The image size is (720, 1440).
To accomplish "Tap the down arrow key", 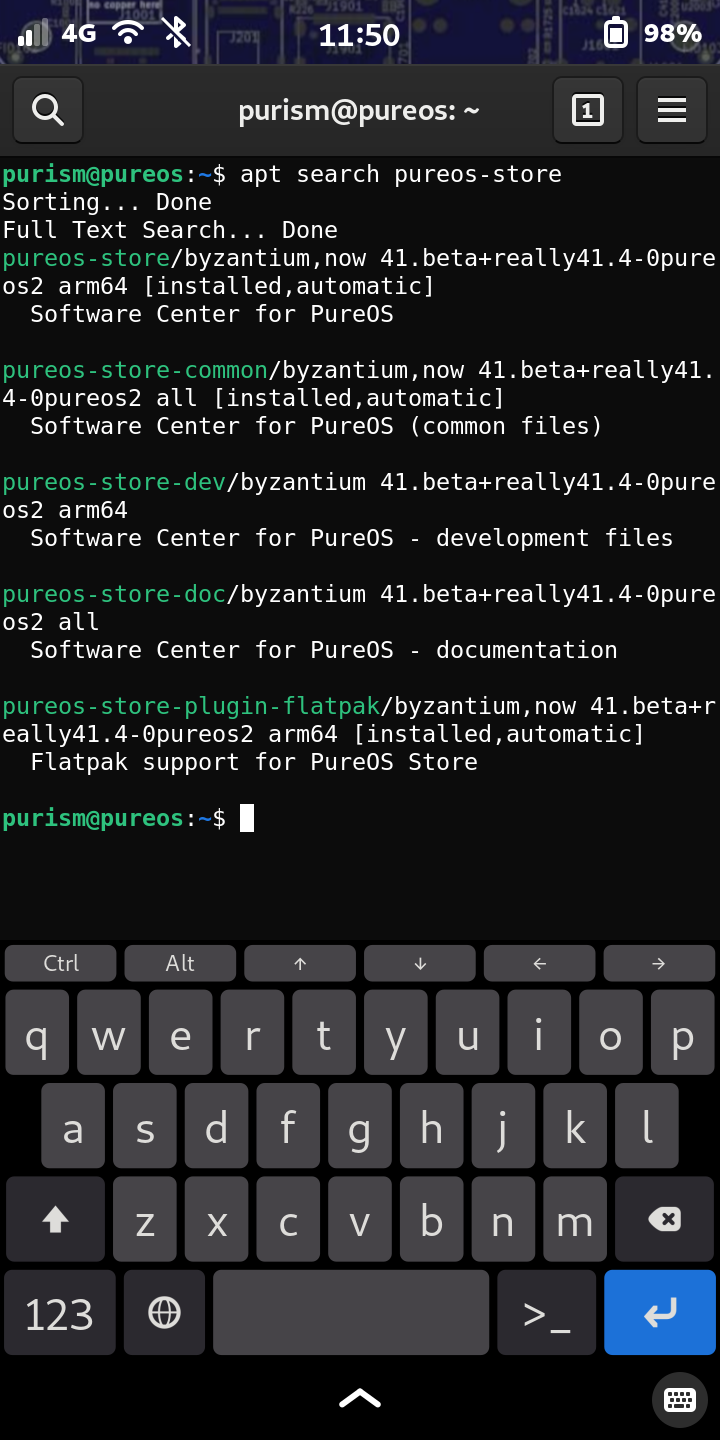I will pos(420,963).
